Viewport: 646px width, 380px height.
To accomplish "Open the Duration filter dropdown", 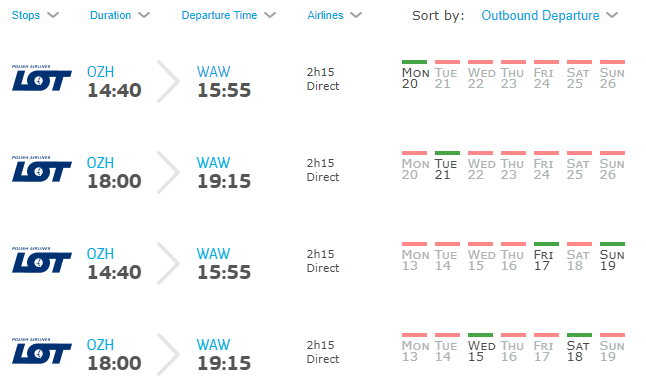I will pyautogui.click(x=120, y=15).
